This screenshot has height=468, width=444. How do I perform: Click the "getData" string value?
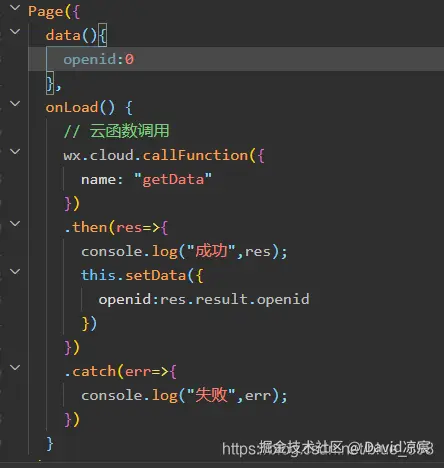(x=173, y=179)
